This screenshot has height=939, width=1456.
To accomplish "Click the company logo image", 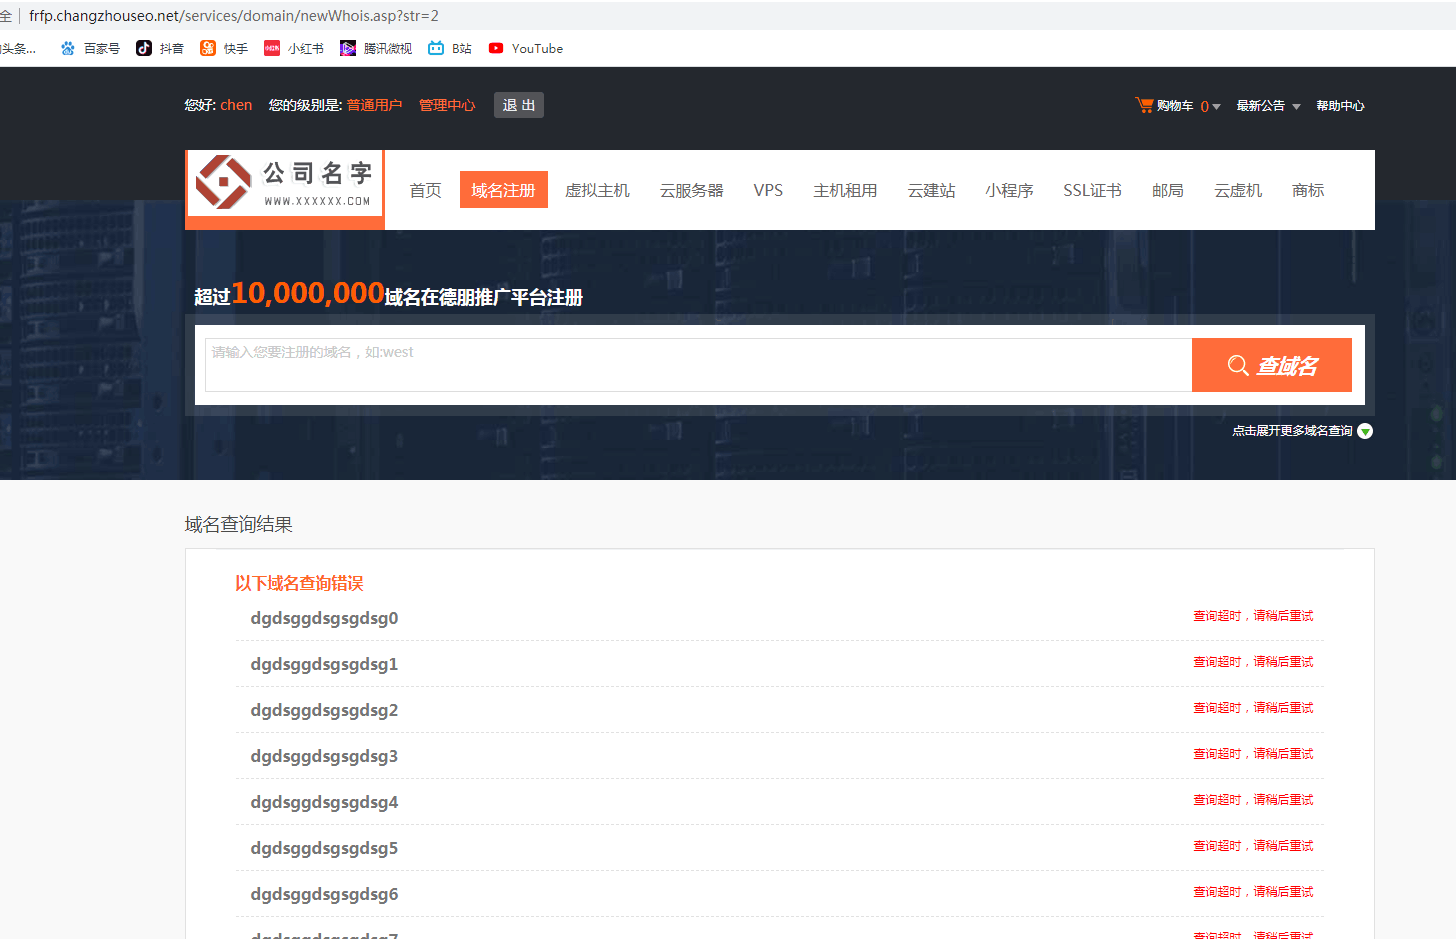I will pyautogui.click(x=285, y=183).
